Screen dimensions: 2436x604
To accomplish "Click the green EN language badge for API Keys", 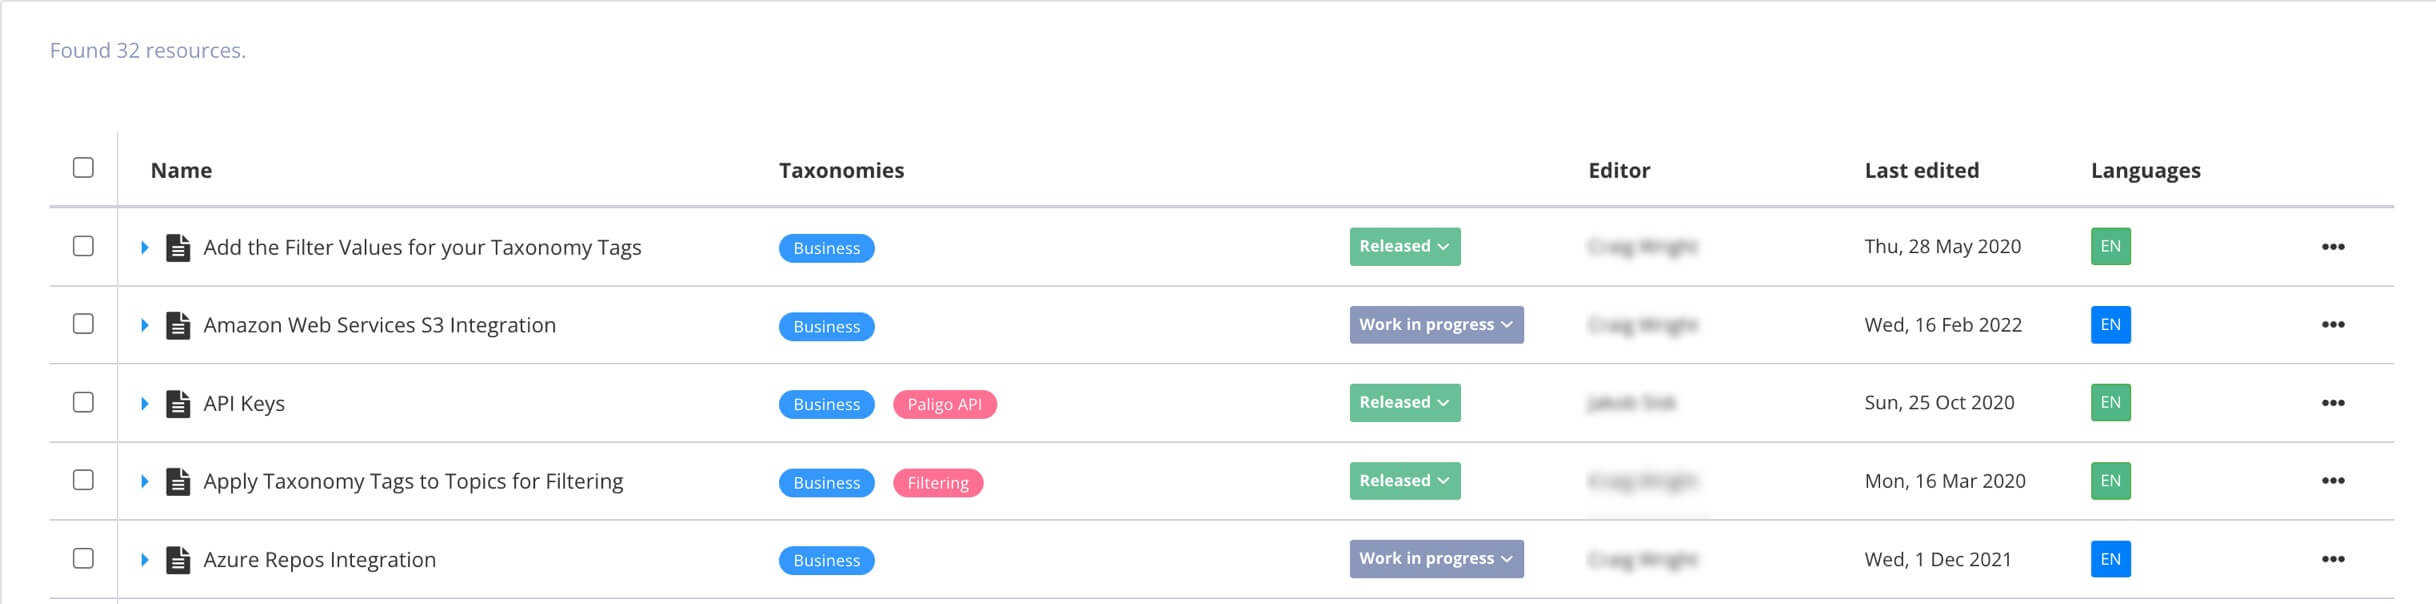I will (2110, 403).
